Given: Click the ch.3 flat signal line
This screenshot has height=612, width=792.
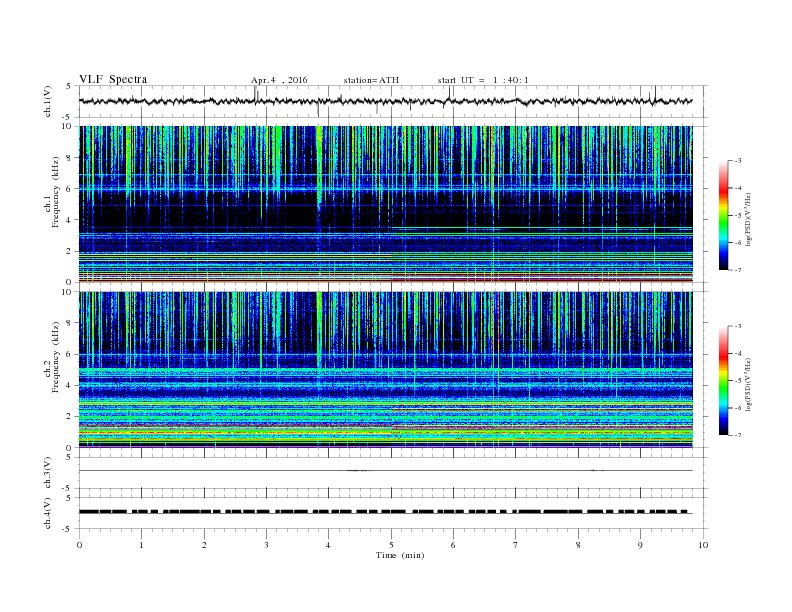Looking at the screenshot, I should point(386,471).
